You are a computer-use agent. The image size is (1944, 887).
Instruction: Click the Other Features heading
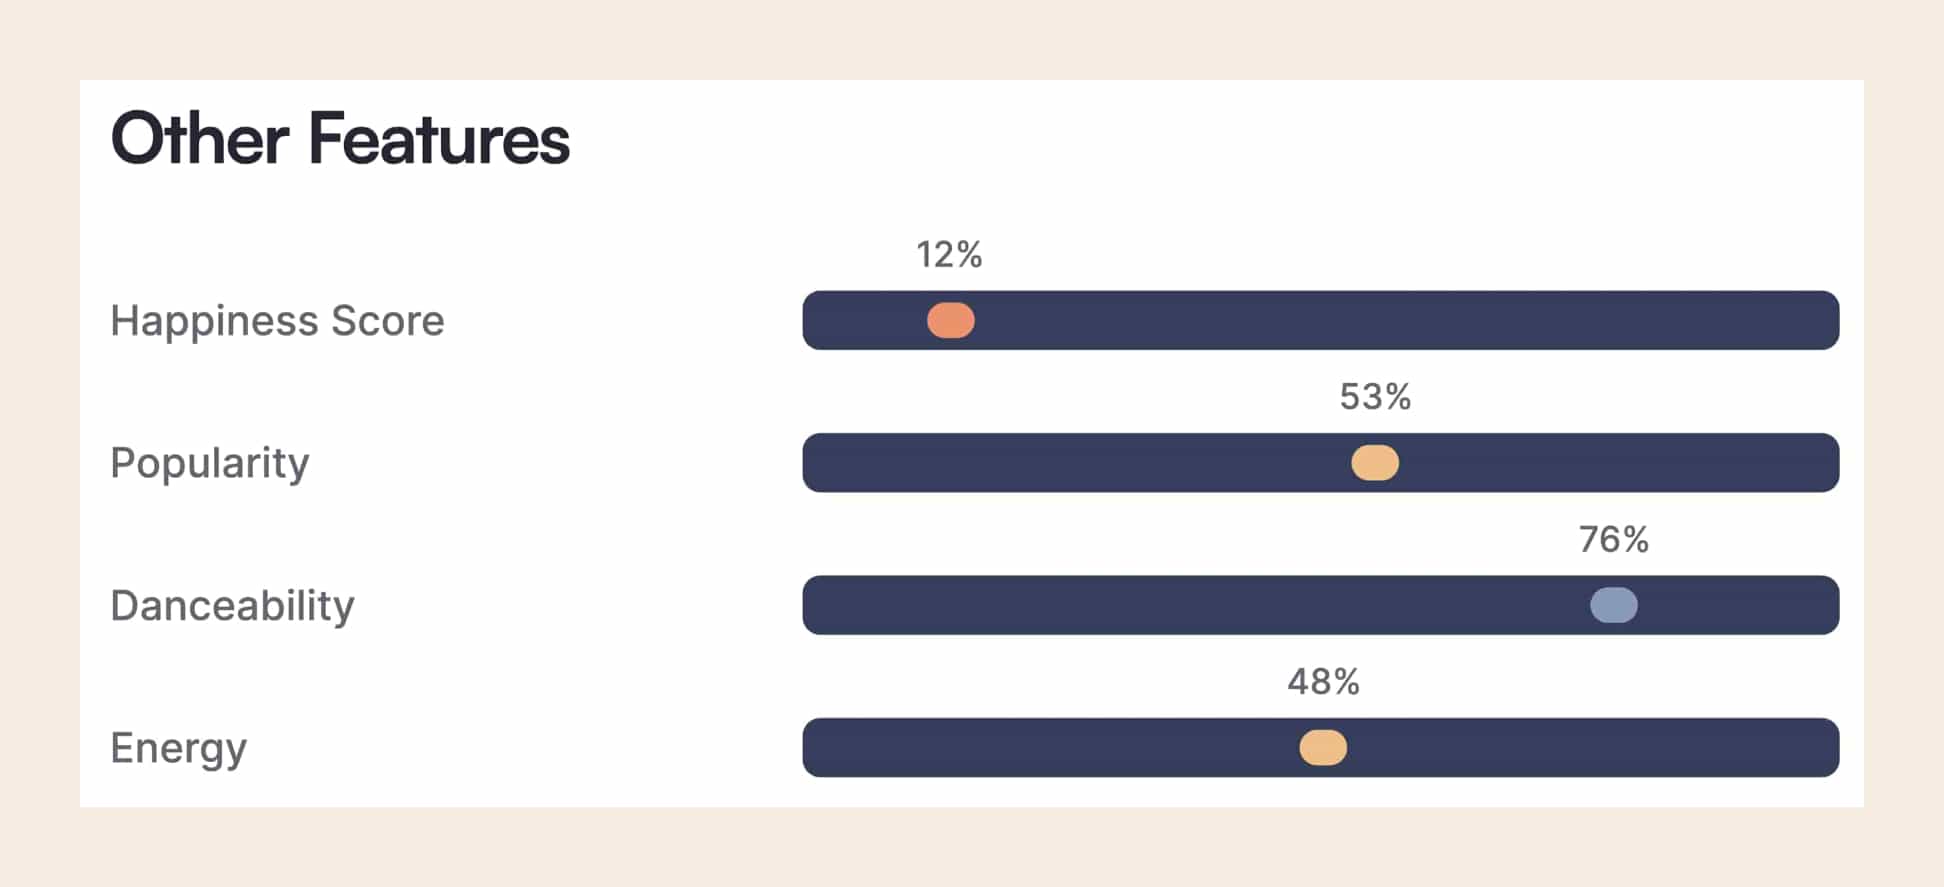pos(340,138)
